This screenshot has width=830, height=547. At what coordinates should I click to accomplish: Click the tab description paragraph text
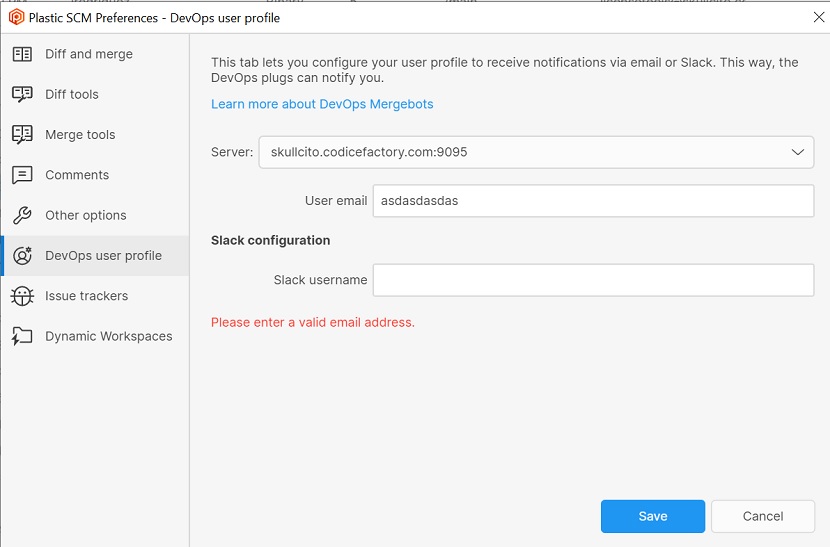[504, 70]
